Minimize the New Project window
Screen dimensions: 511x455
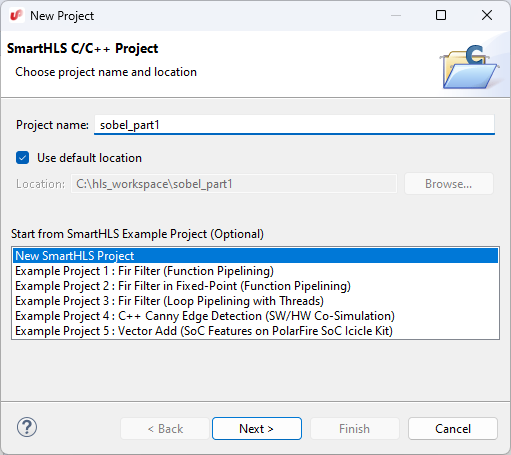tap(396, 15)
